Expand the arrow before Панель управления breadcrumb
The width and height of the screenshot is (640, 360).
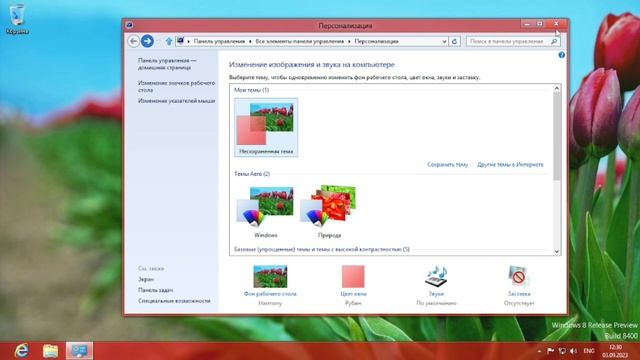[x=189, y=42]
